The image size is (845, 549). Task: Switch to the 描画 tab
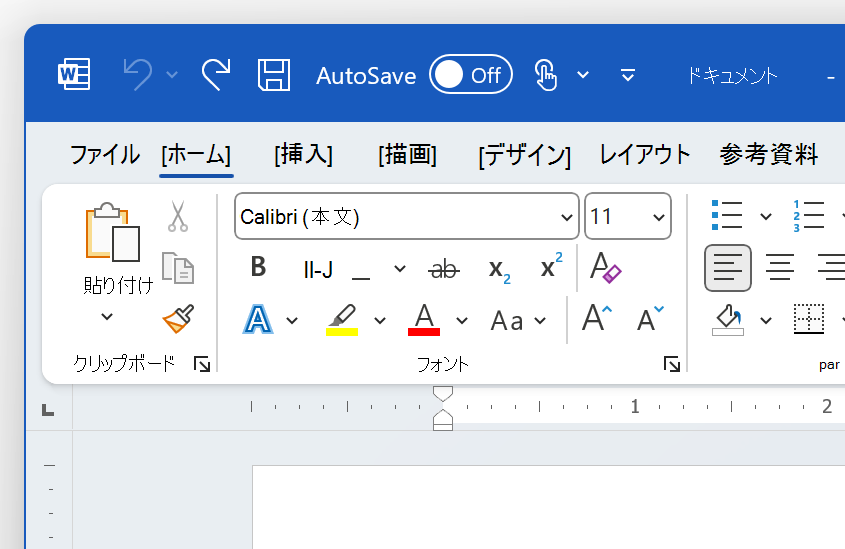click(x=407, y=155)
